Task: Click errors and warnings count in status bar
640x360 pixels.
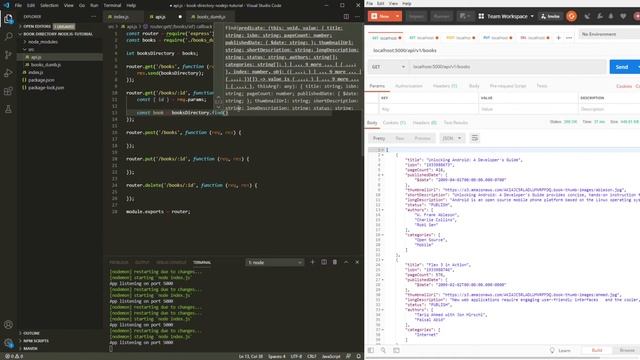Action: 14,356
